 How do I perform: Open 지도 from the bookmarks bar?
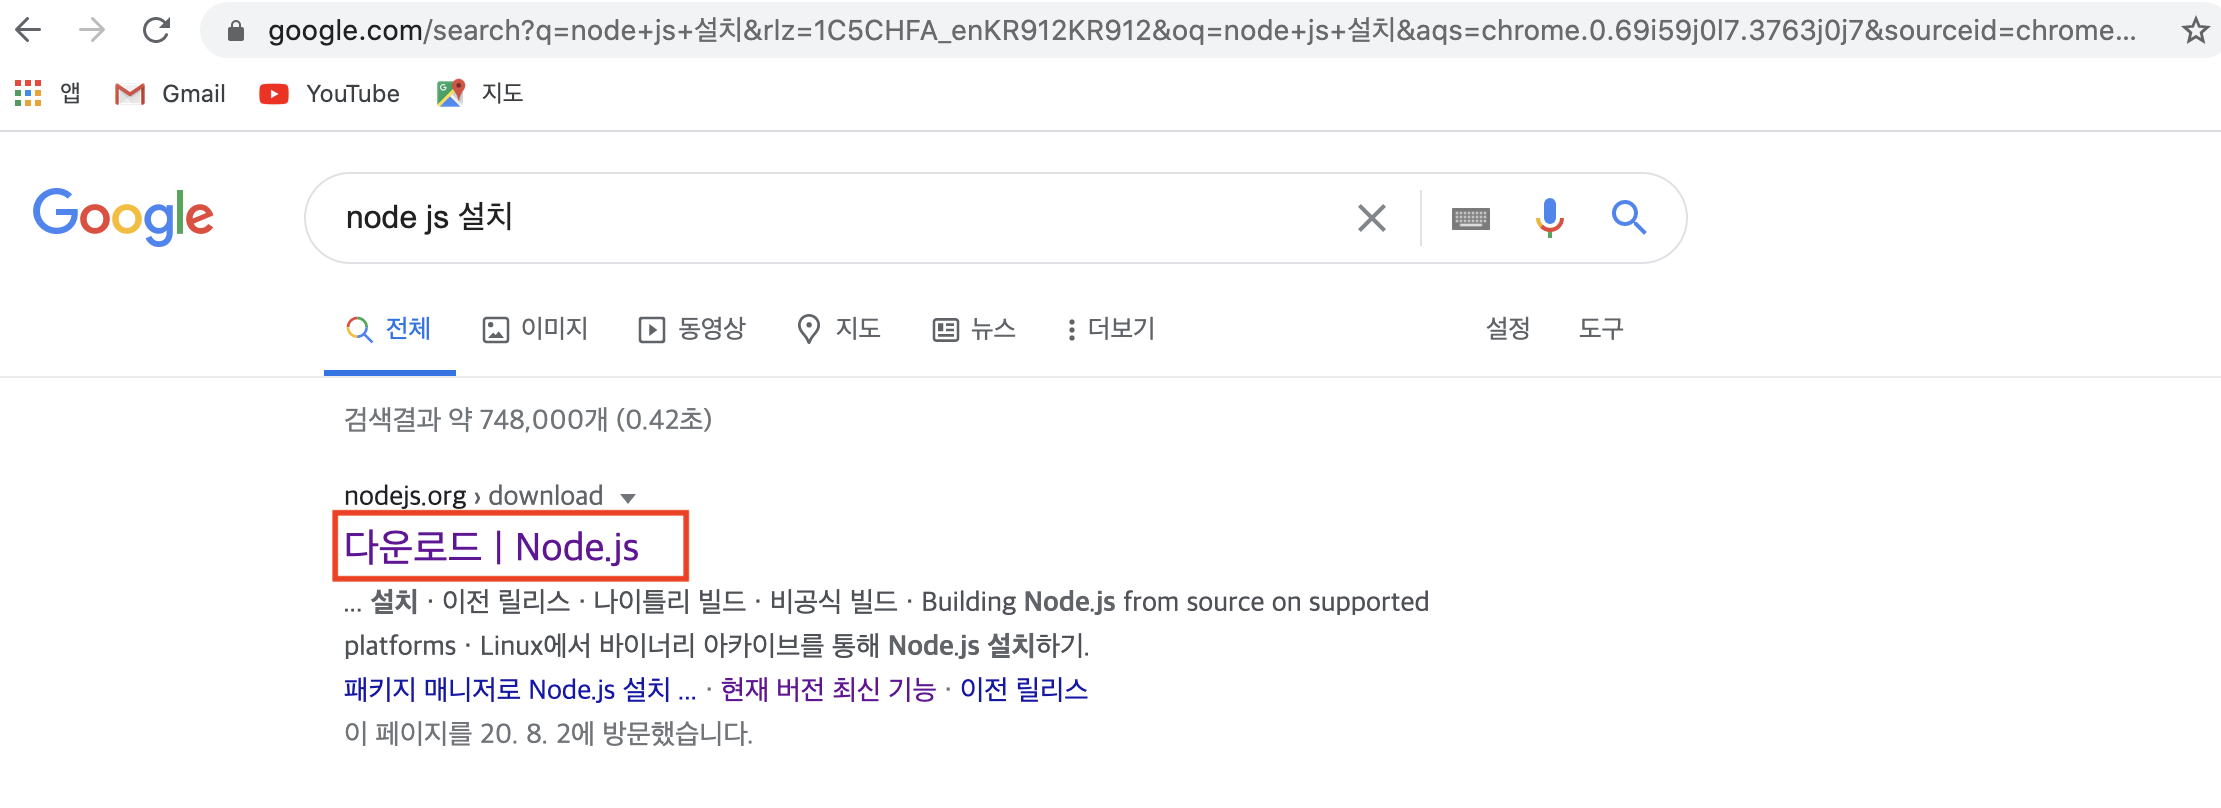[479, 92]
